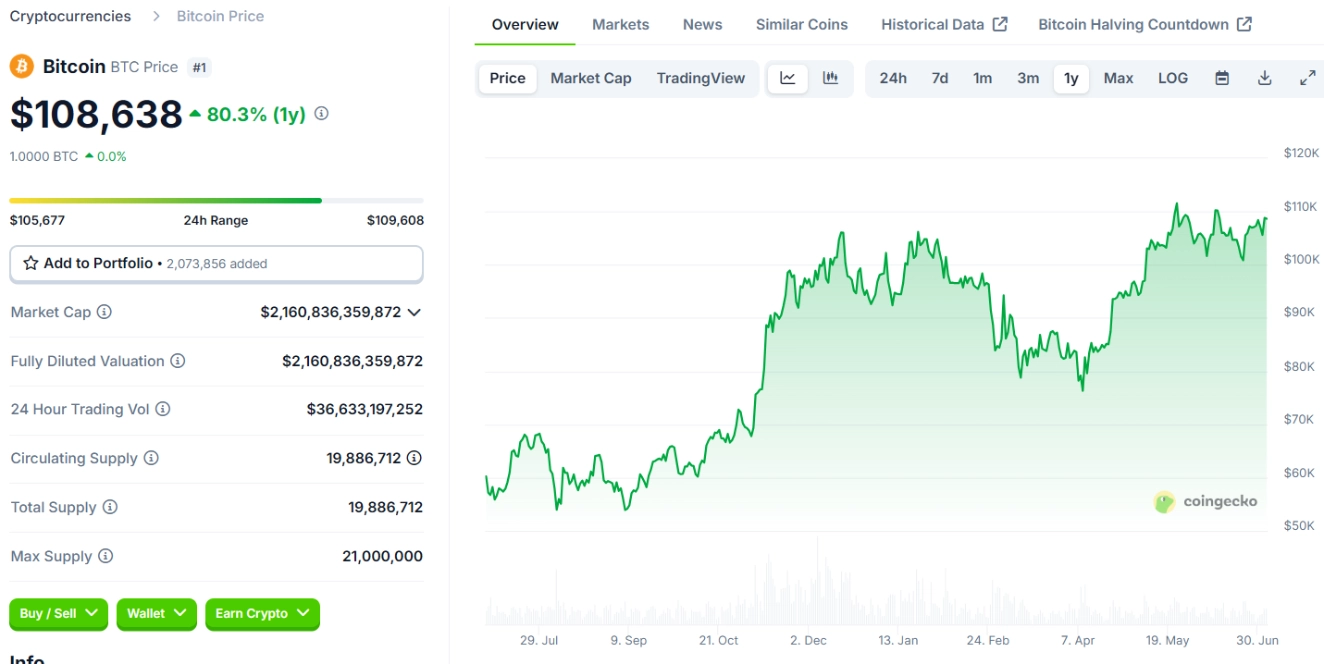Expand chart to fullscreen
Screen dimensions: 1324x664
point(1307,78)
